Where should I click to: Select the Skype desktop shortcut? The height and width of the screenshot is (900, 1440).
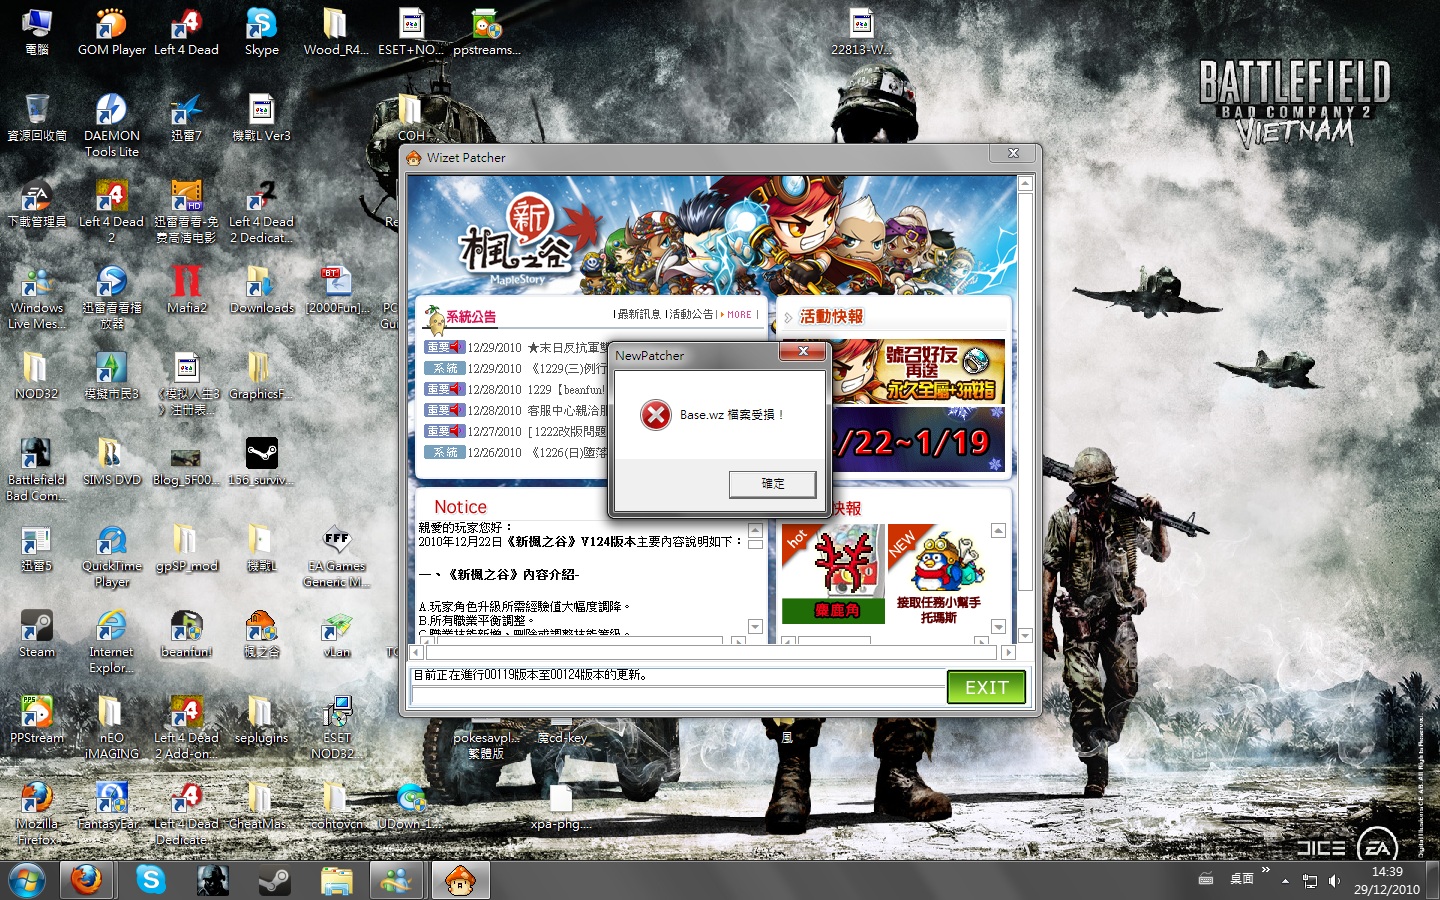pyautogui.click(x=261, y=32)
